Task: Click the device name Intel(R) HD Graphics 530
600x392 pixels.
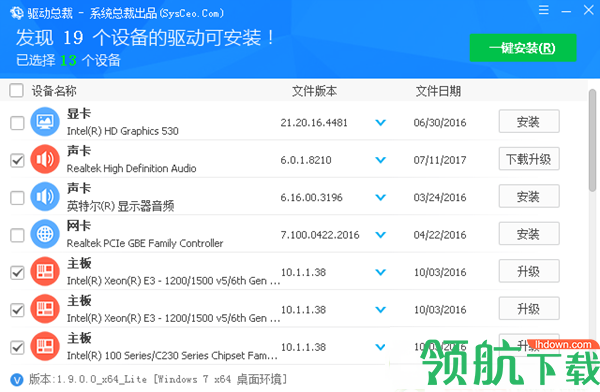Action: 122,131
